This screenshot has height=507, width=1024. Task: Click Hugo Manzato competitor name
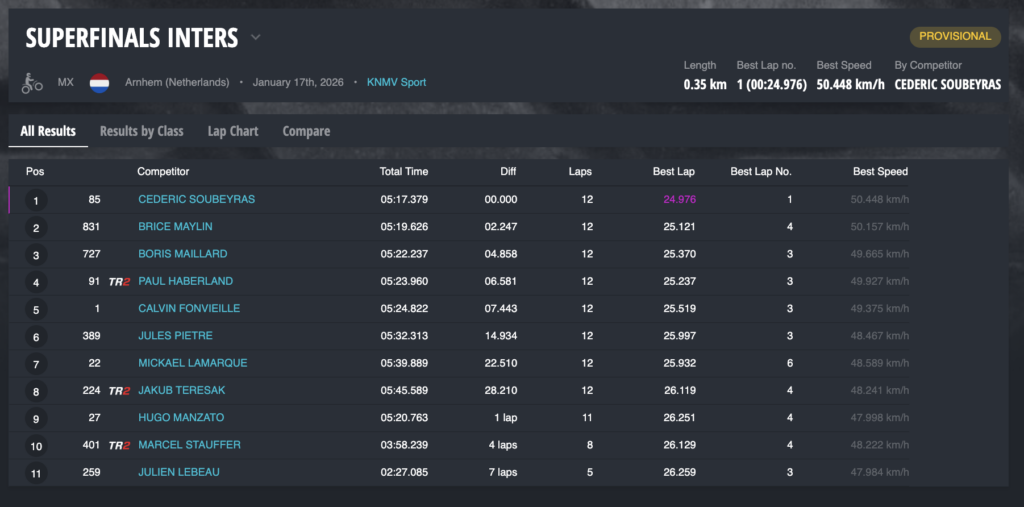(x=179, y=418)
